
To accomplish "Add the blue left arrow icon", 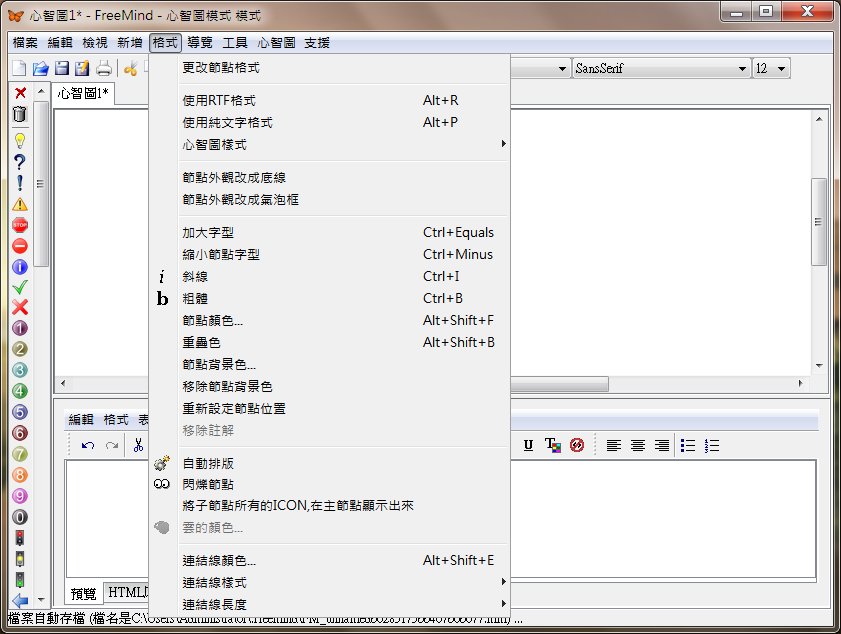I will tap(20, 601).
